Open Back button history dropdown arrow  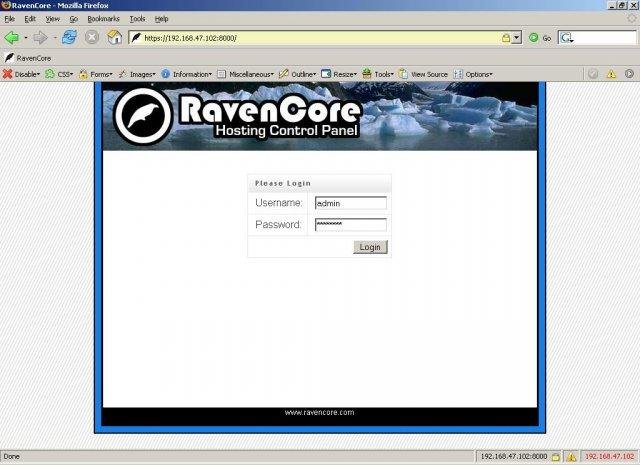click(26, 38)
